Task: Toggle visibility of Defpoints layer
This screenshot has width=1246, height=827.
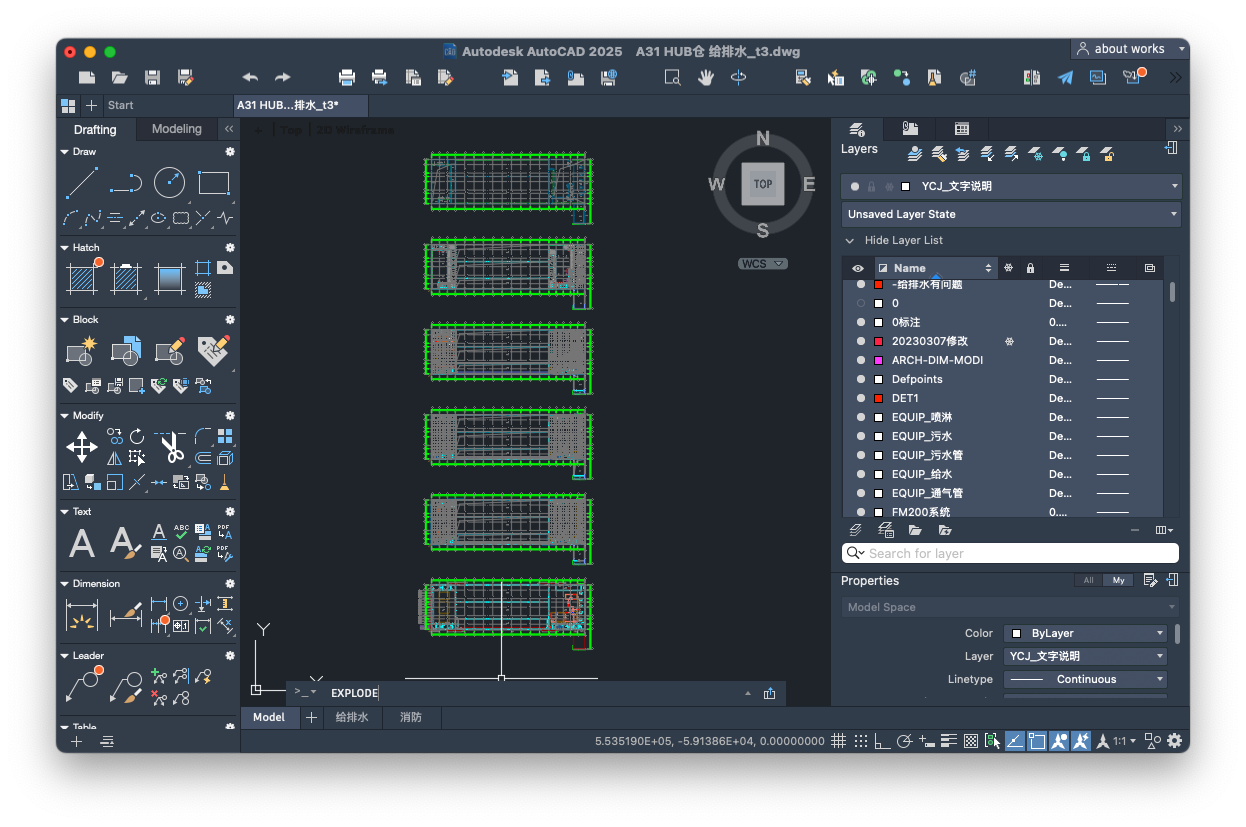Action: (x=860, y=379)
